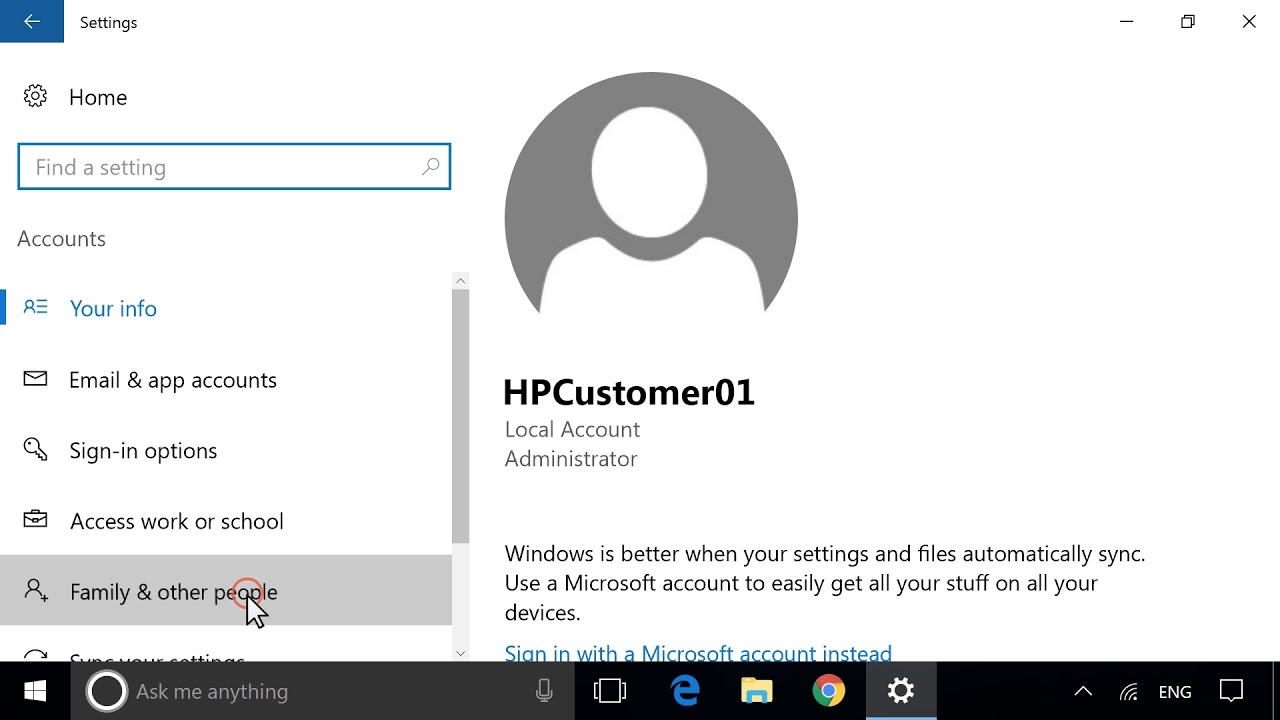1280x720 pixels.
Task: Click the Find a setting search field
Action: 234,167
